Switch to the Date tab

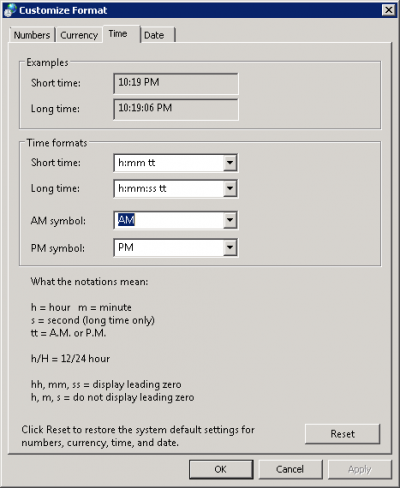coord(158,35)
